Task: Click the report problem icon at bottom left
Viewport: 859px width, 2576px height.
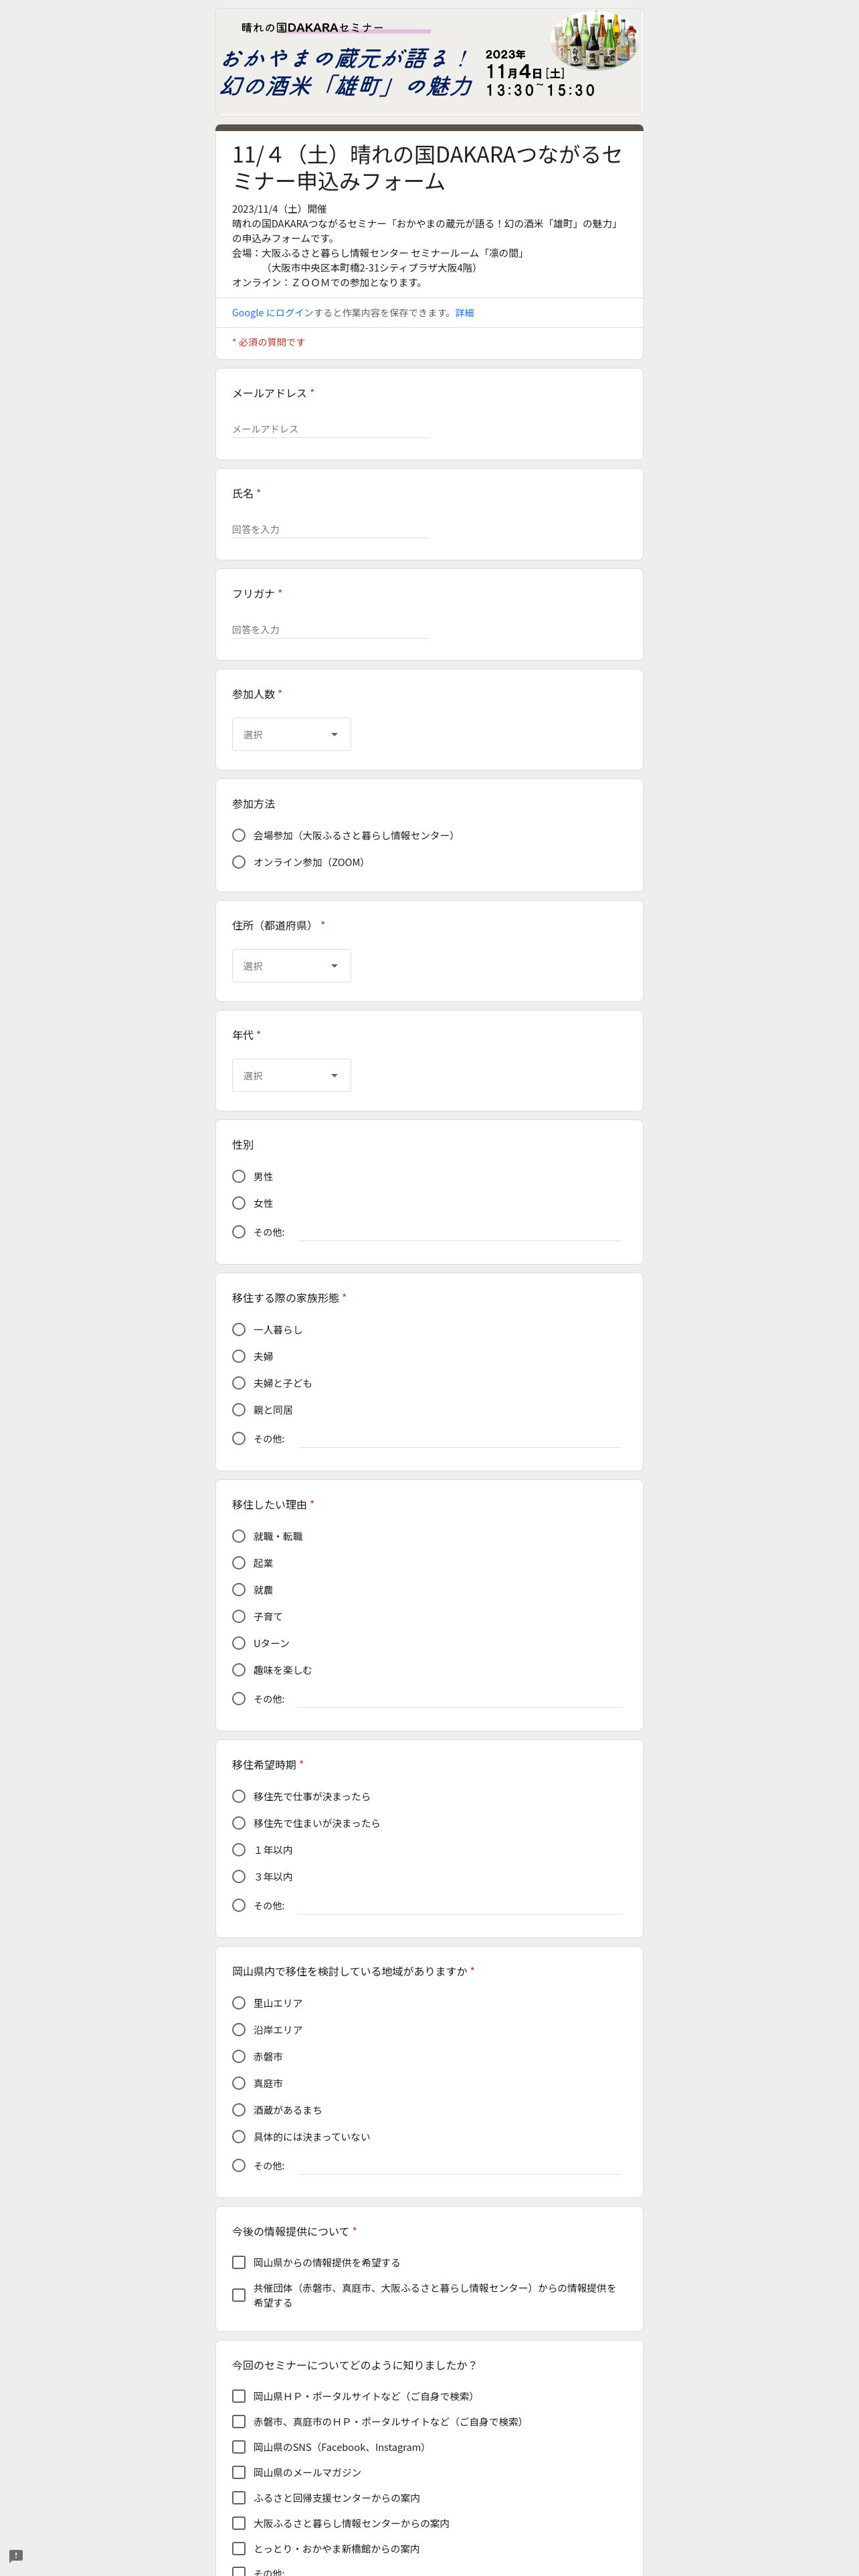Action: (16, 2556)
